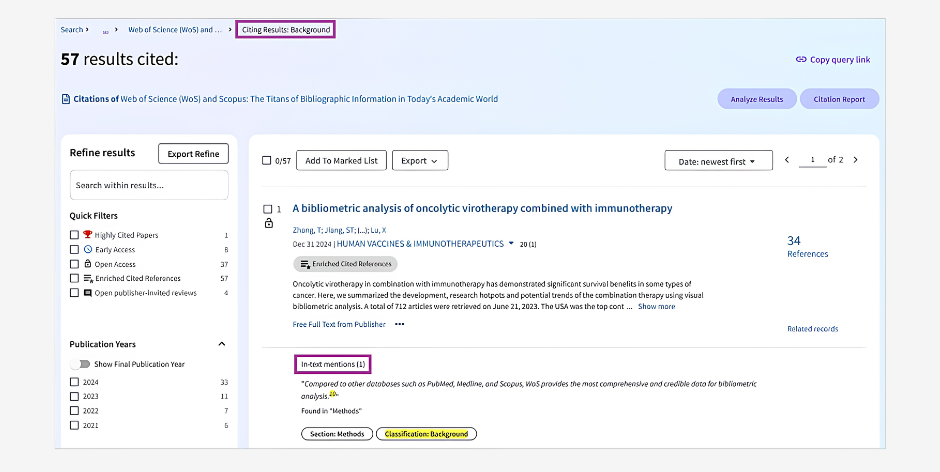Open the three-dot more options menu
This screenshot has width=940, height=472.
[x=399, y=324]
